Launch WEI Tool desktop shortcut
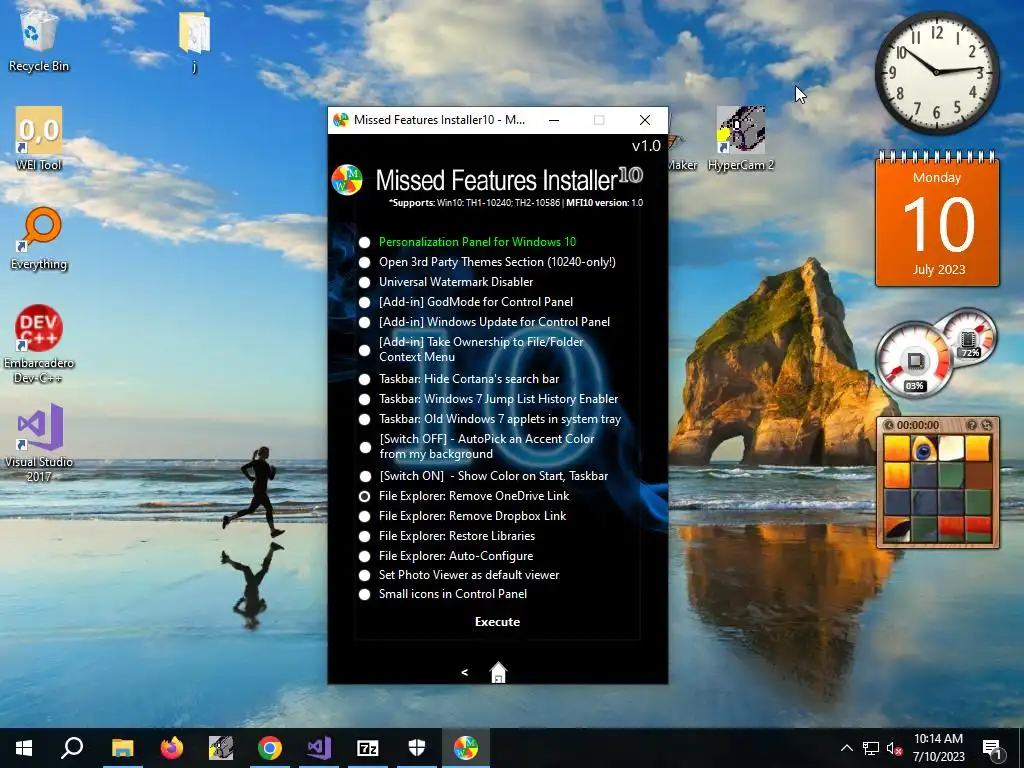The image size is (1024, 768). pos(39,139)
